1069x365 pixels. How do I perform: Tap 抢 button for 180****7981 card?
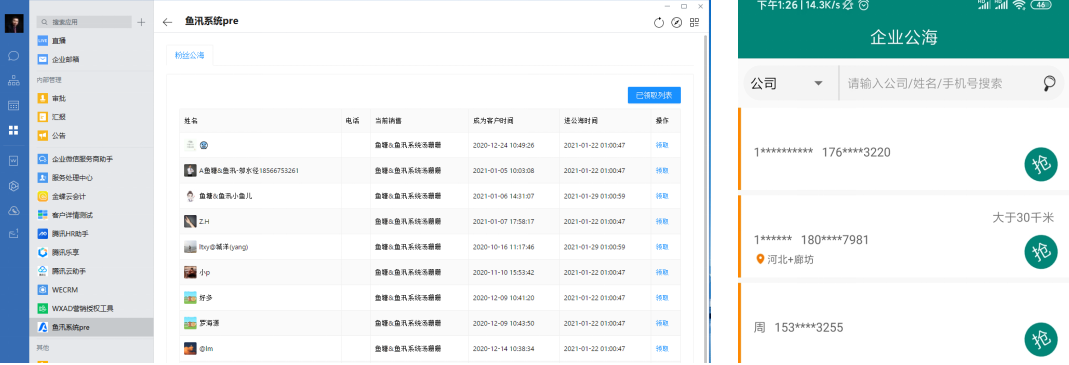click(x=1041, y=252)
